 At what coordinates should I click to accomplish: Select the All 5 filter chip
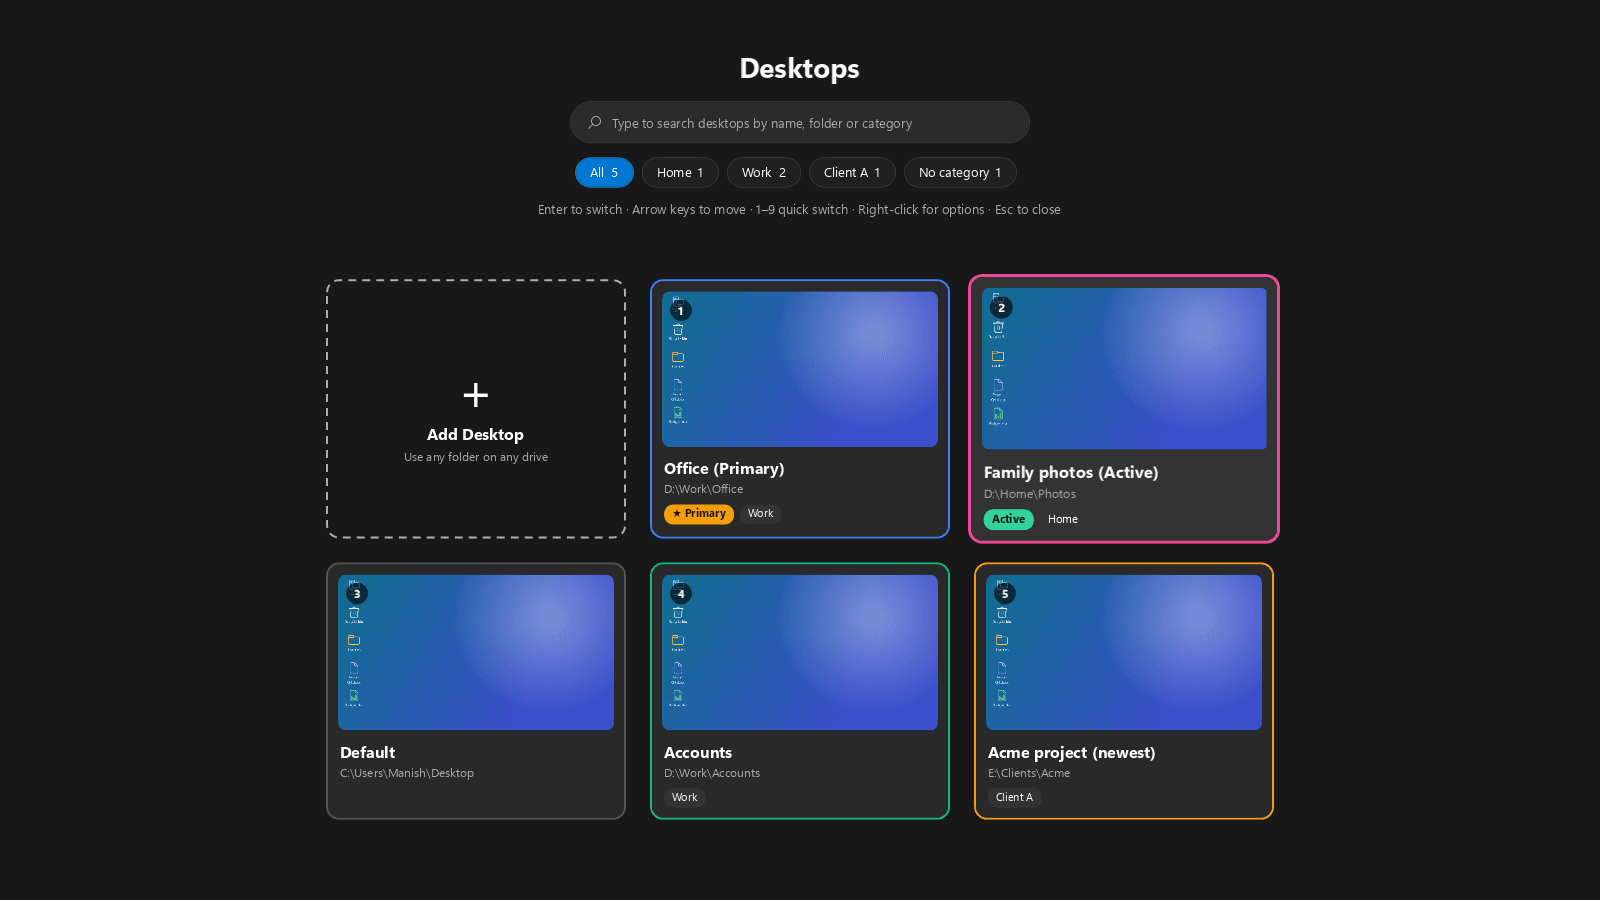coord(604,173)
